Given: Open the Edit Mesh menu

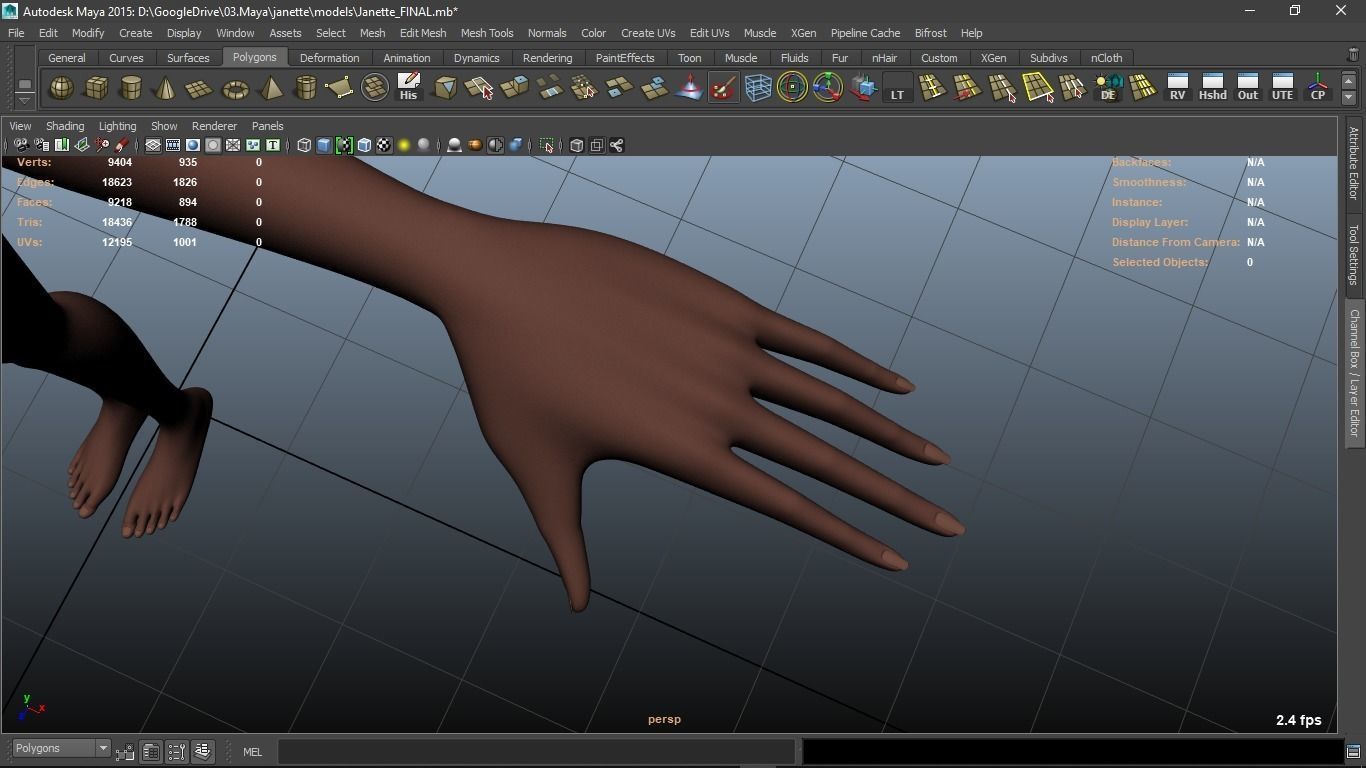Looking at the screenshot, I should click(423, 33).
